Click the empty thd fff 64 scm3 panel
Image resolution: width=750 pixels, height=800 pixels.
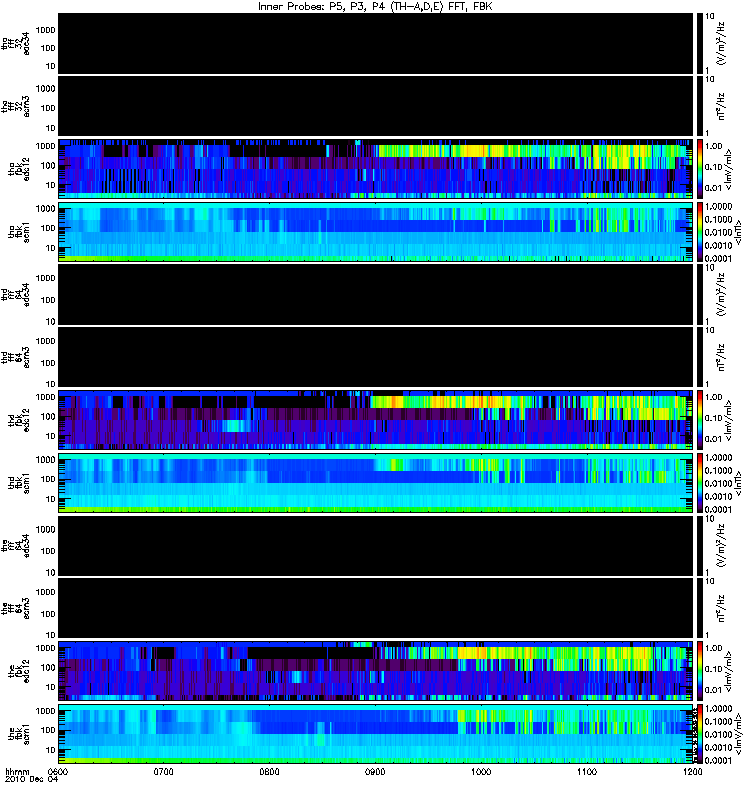(375, 357)
